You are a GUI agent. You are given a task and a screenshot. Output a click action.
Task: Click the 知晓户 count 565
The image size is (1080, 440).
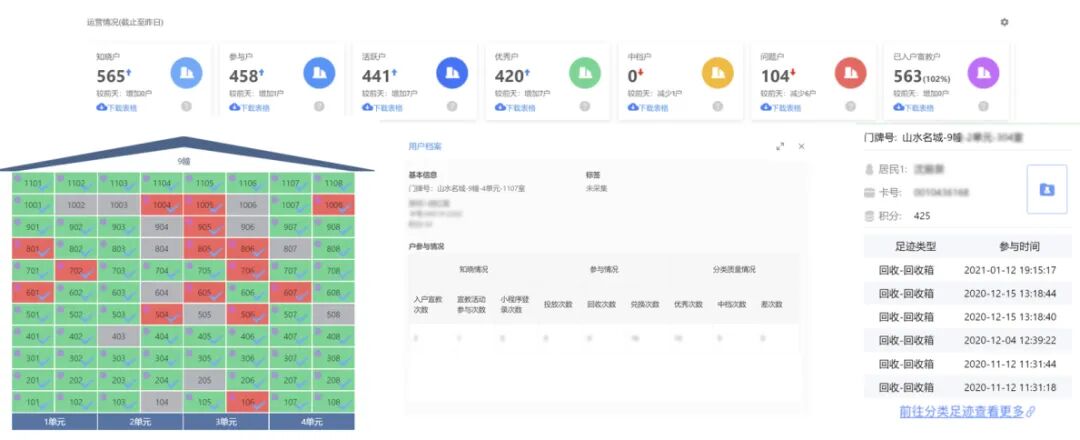click(110, 76)
